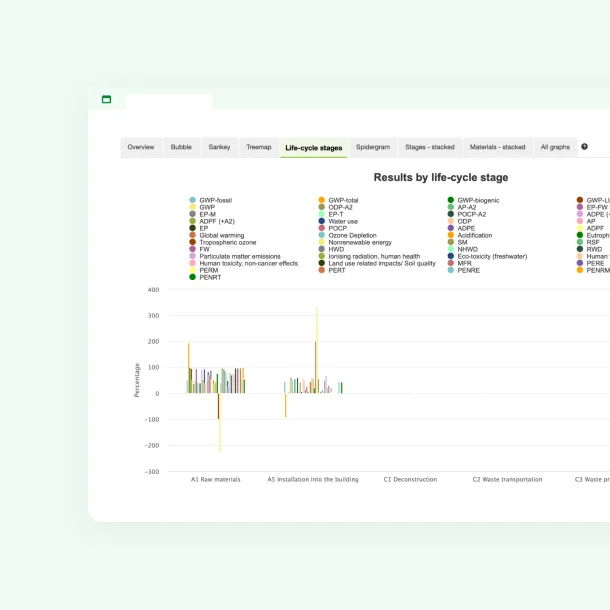
Task: Toggle Ionising radiation, human health entry
Action: click(x=369, y=256)
